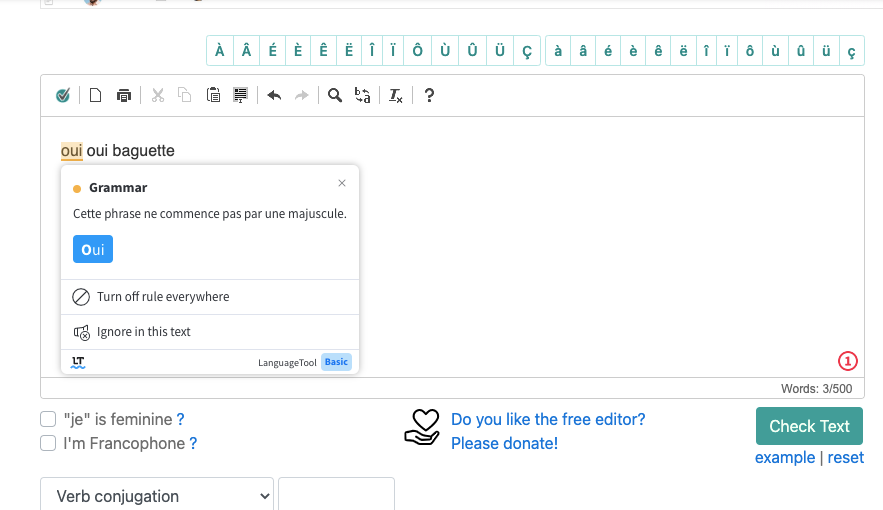Click the spell check checkmark icon
This screenshot has width=883, height=510.
coord(63,96)
